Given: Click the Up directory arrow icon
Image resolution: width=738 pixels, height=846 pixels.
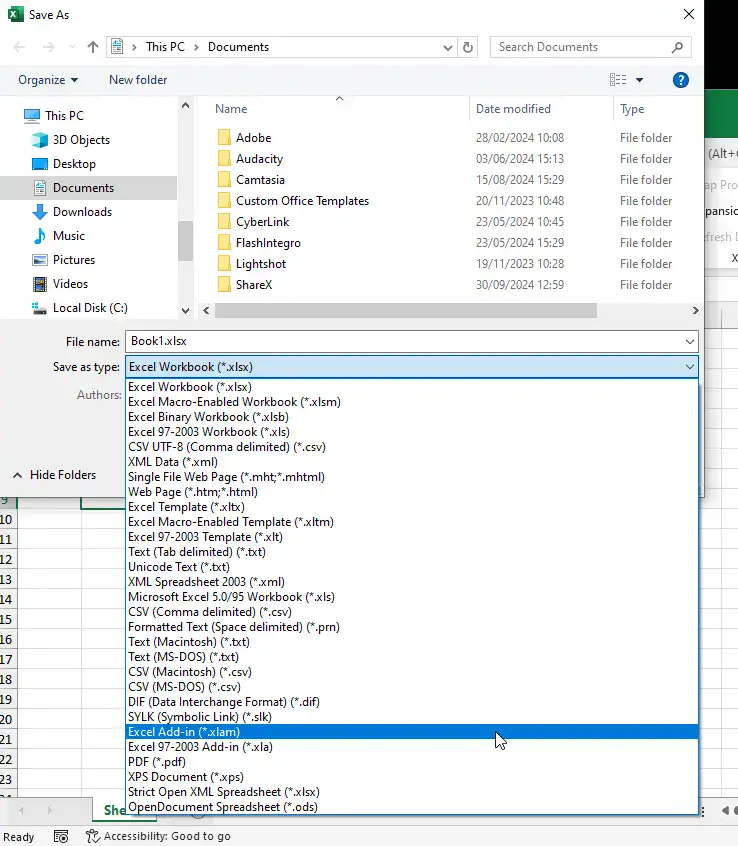Looking at the screenshot, I should coord(93,47).
